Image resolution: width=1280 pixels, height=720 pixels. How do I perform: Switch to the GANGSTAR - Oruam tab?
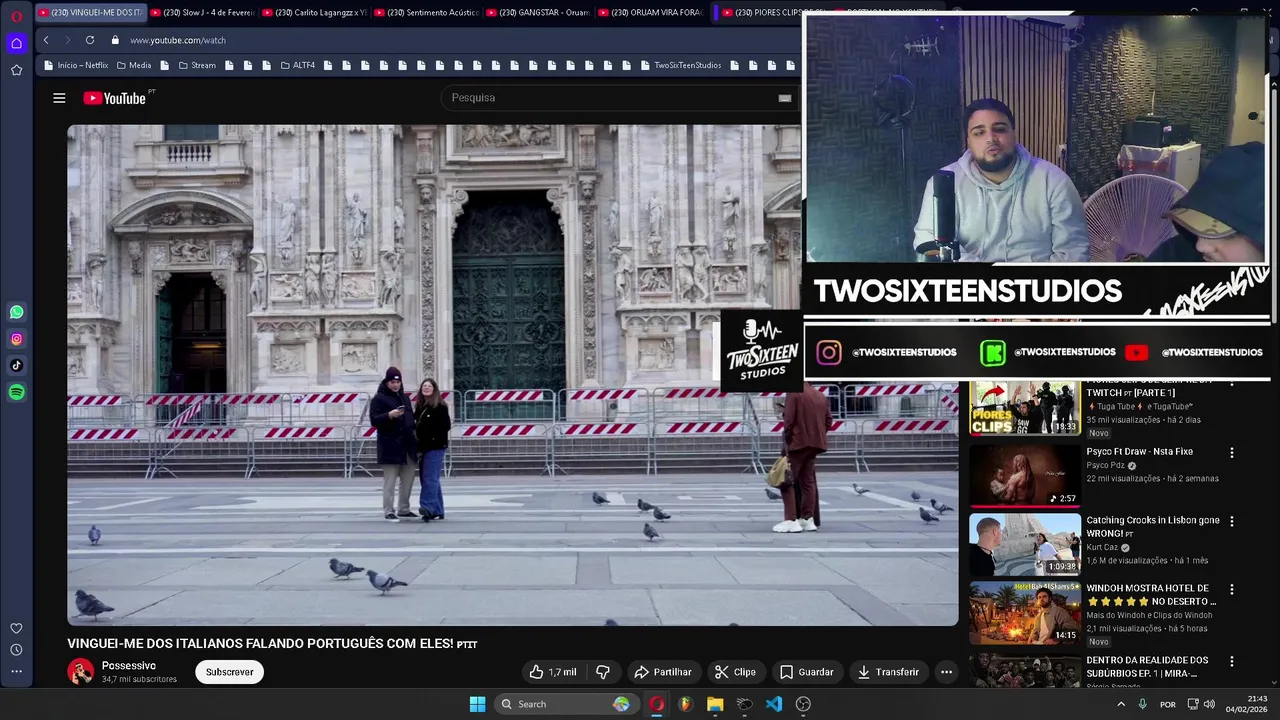point(539,13)
